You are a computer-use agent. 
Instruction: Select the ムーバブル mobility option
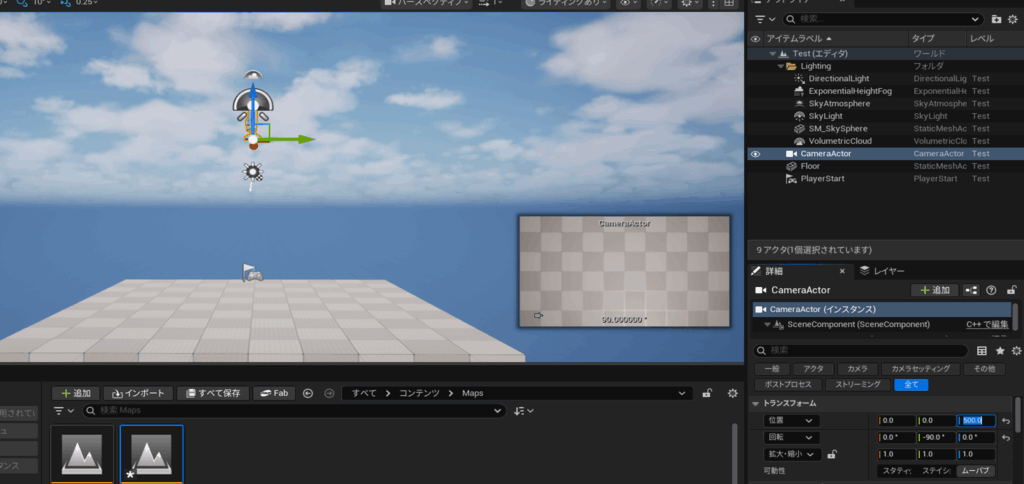(x=976, y=470)
